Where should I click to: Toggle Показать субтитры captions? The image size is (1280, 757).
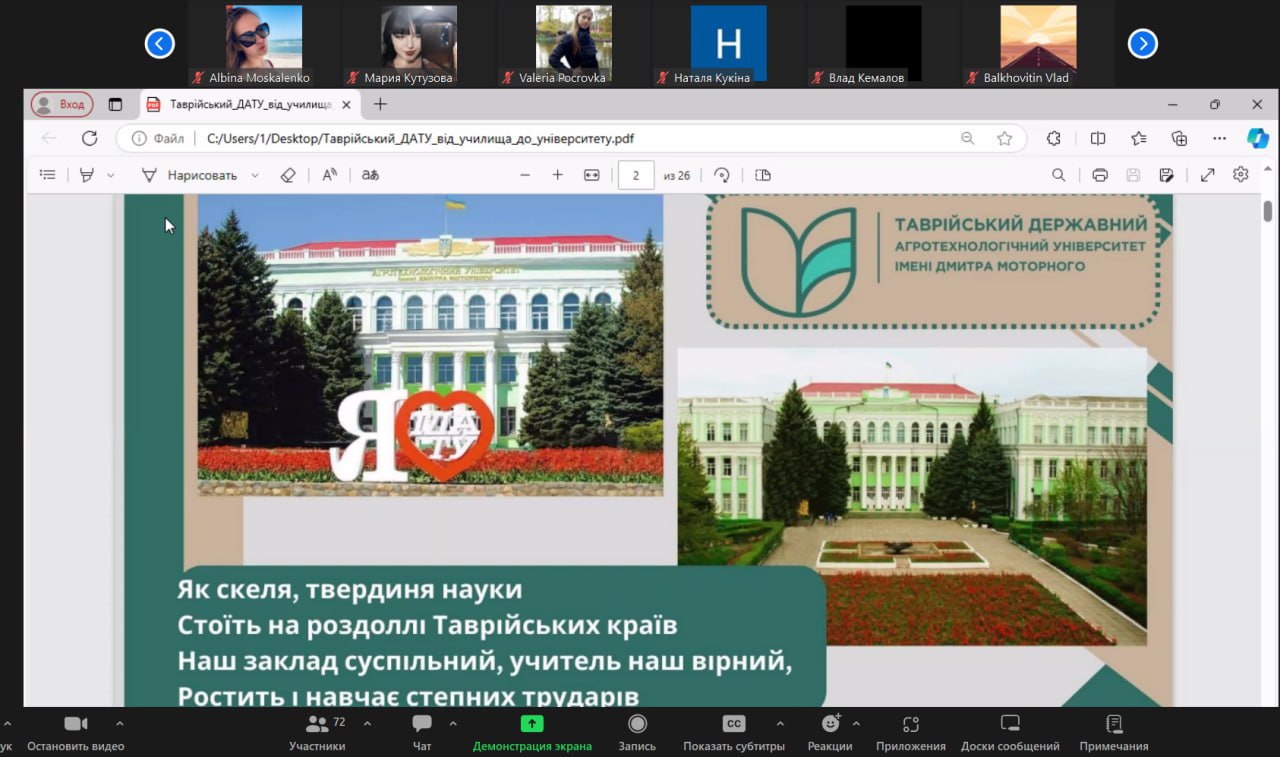(734, 732)
